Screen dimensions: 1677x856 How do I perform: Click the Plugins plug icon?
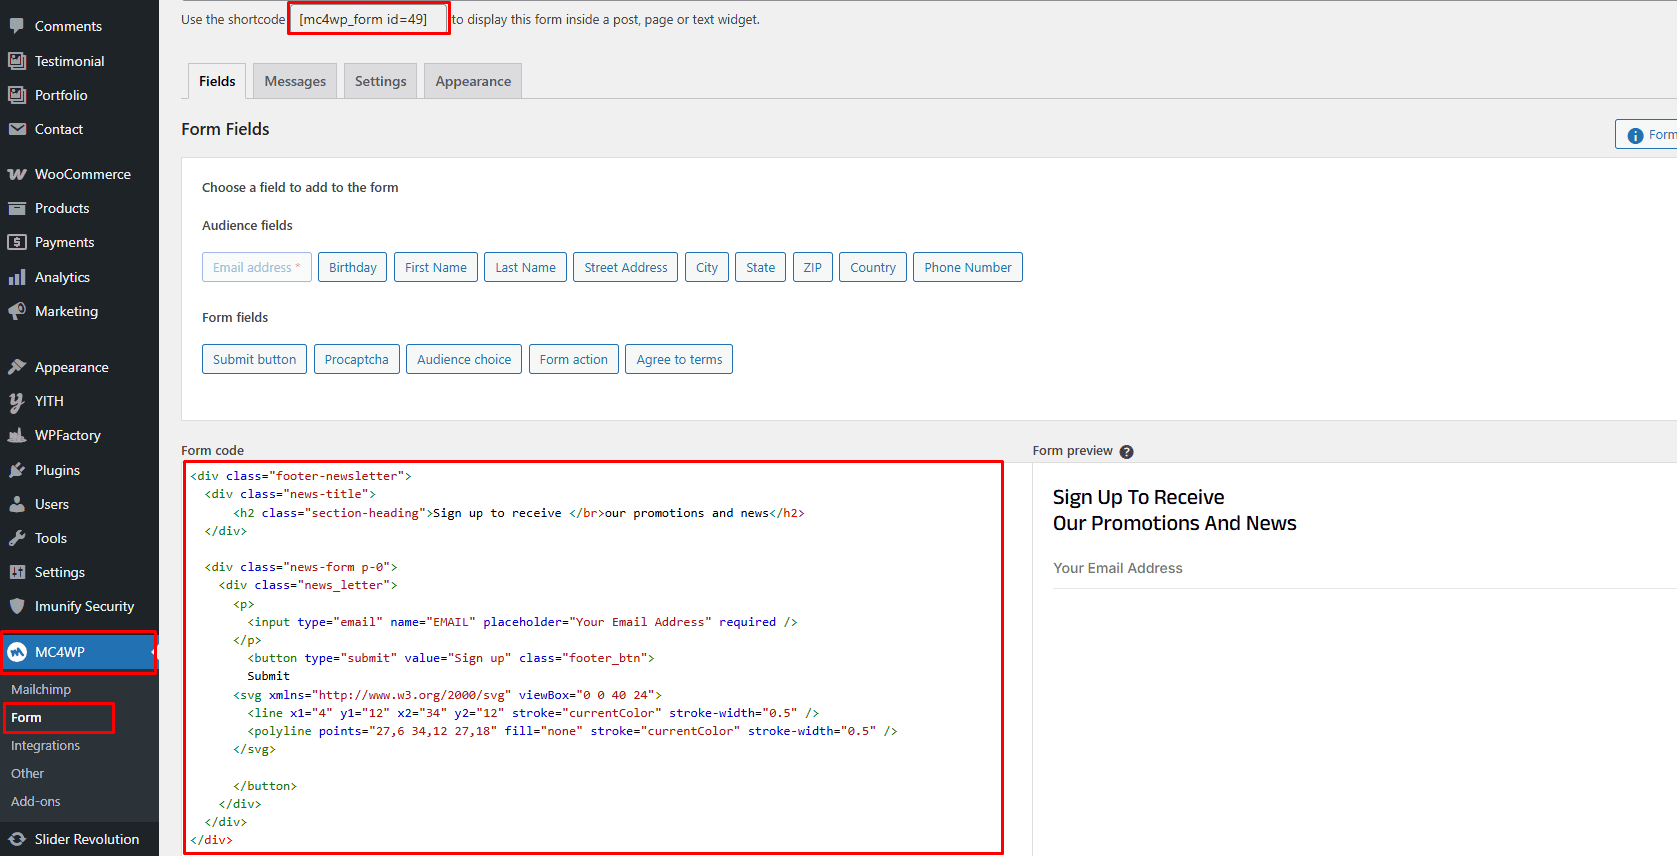[17, 470]
